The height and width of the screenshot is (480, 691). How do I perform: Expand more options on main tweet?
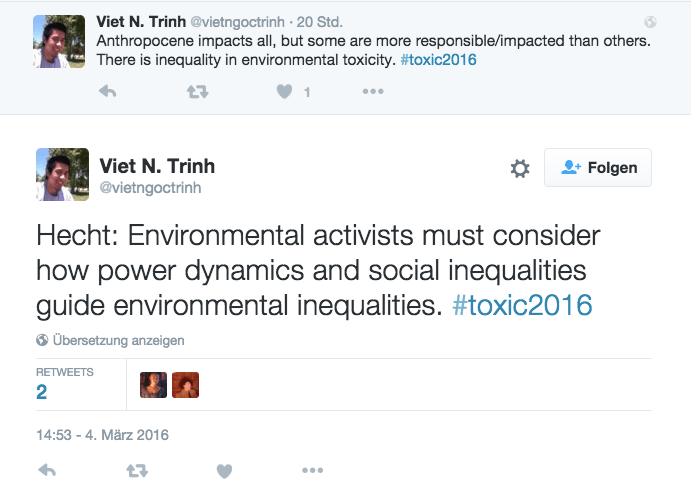312,470
